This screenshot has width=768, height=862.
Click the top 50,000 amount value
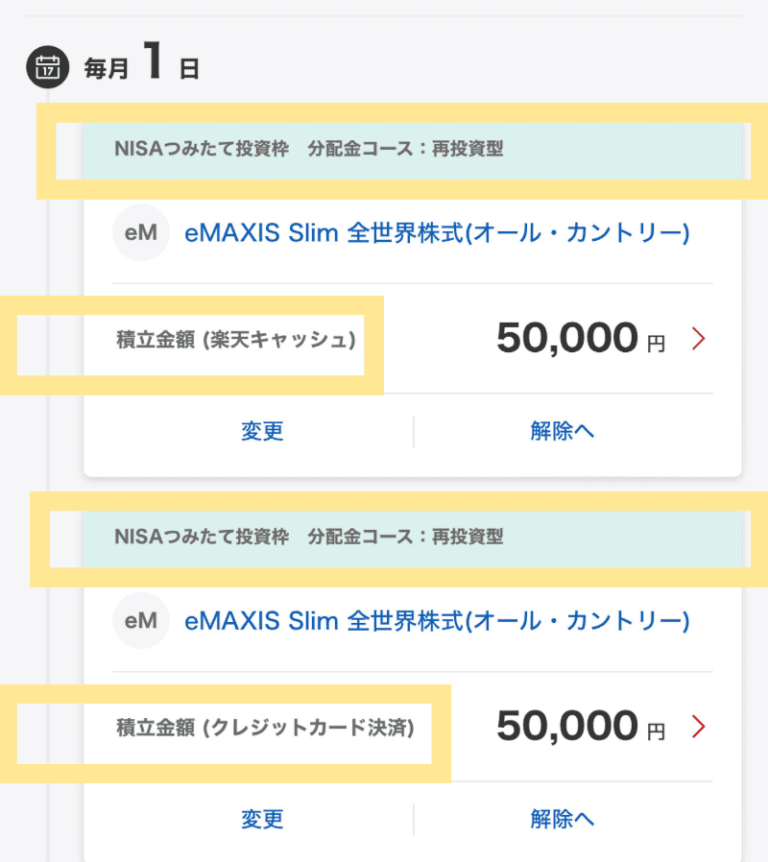(567, 338)
